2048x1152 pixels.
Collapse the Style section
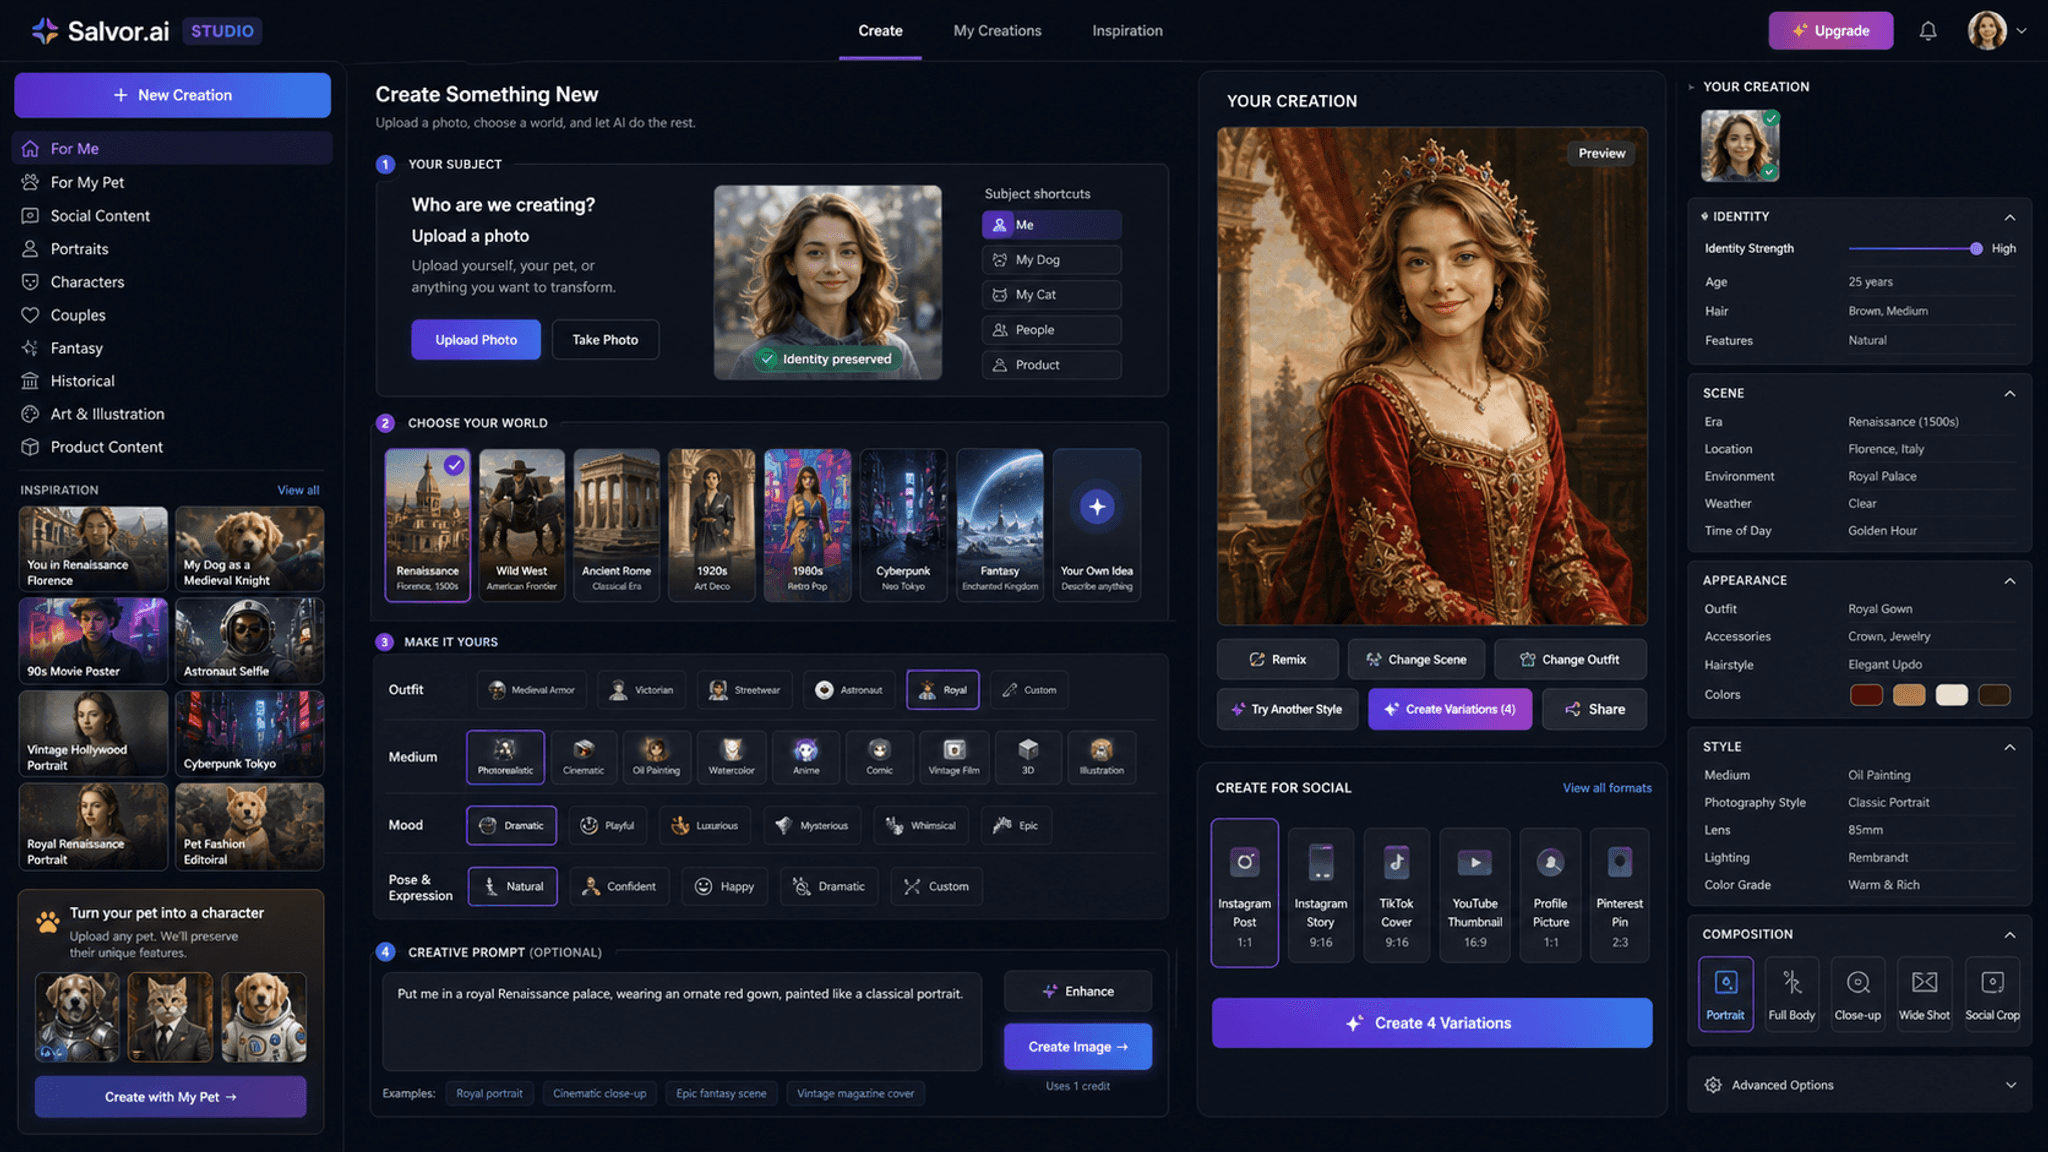click(2010, 748)
